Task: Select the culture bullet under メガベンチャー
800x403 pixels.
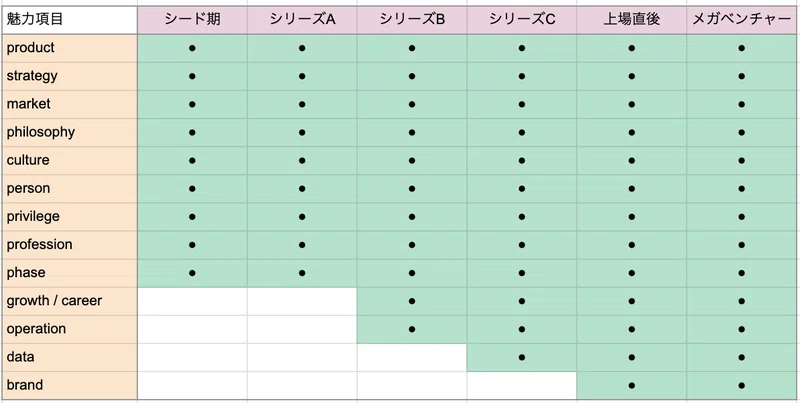Action: click(741, 161)
